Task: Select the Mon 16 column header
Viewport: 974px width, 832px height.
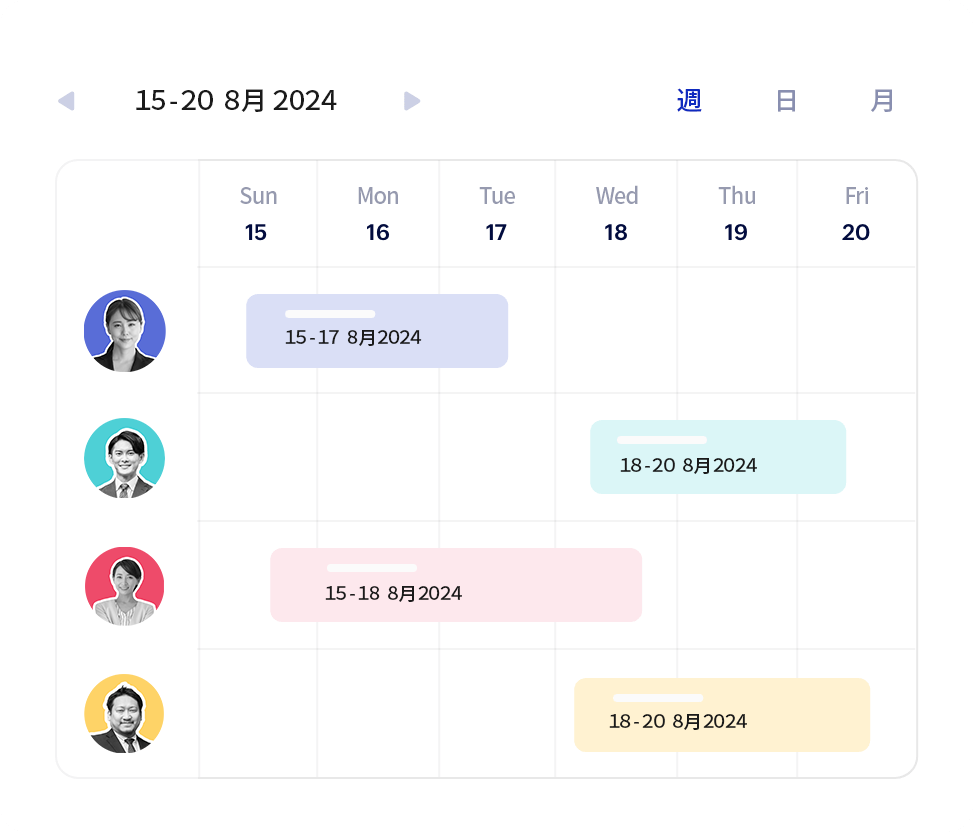Action: (378, 214)
